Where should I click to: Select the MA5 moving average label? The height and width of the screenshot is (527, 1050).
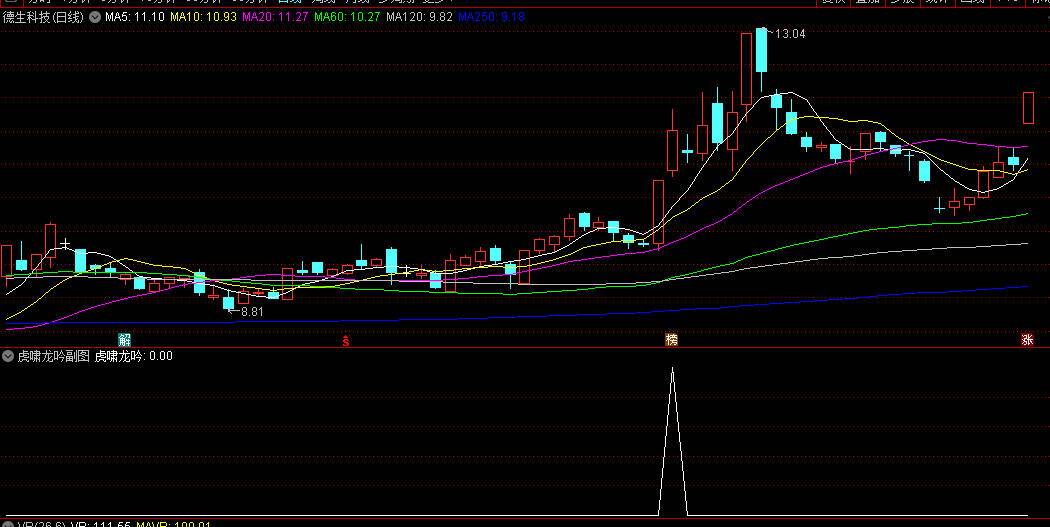coord(135,18)
